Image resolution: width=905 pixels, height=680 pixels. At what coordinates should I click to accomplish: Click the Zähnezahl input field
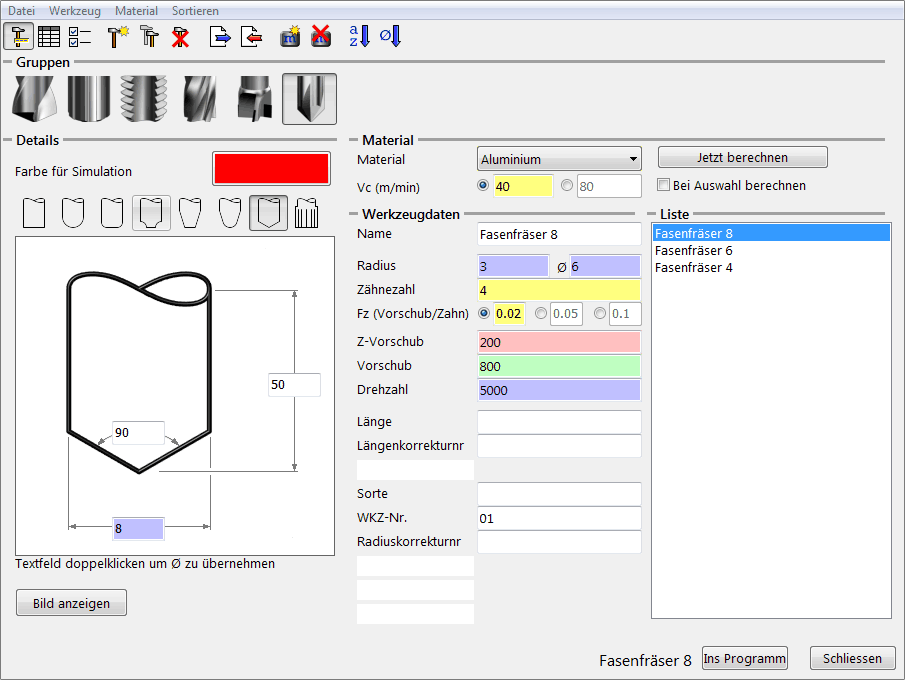click(x=559, y=290)
